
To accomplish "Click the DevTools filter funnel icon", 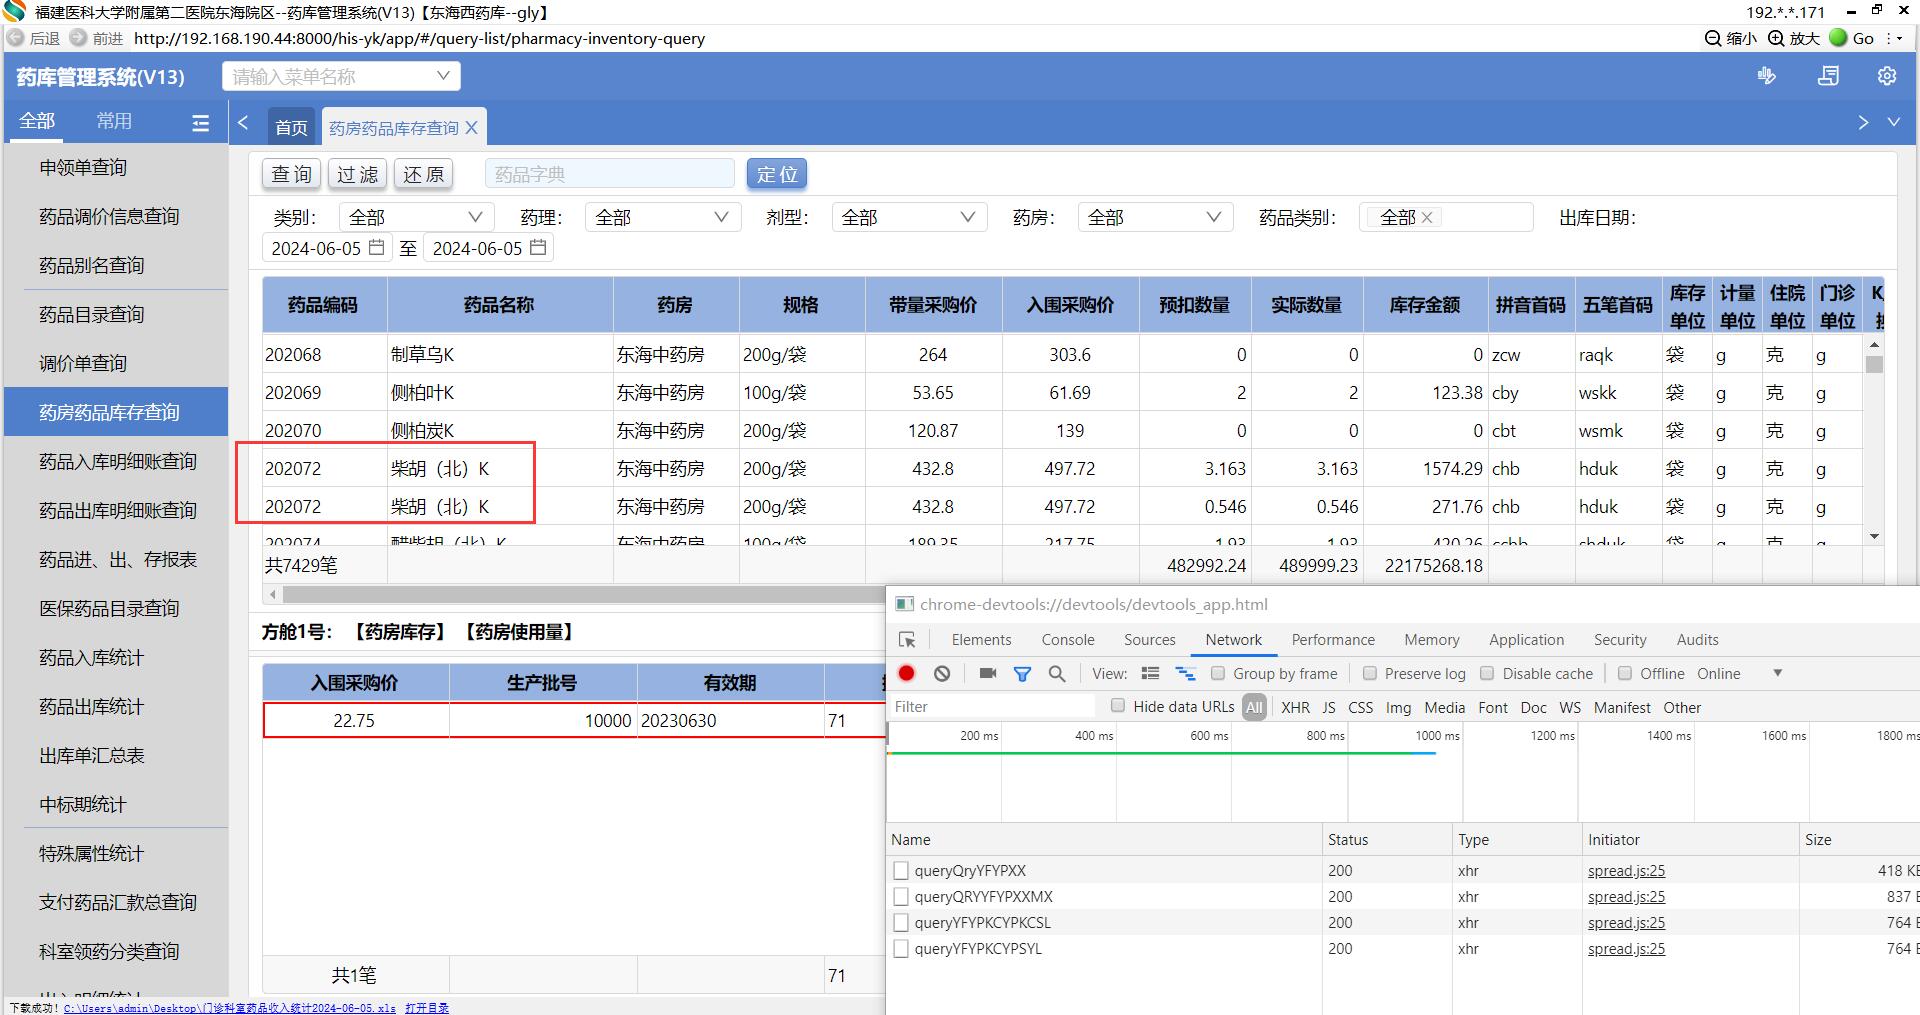I will click(x=1022, y=674).
